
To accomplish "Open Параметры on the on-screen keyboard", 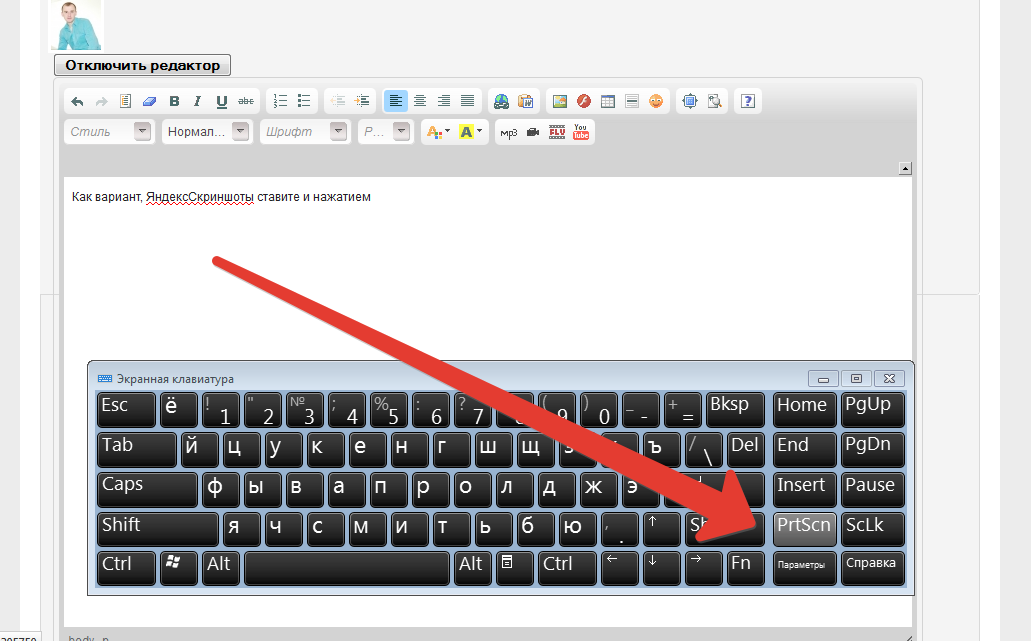I will 804,569.
